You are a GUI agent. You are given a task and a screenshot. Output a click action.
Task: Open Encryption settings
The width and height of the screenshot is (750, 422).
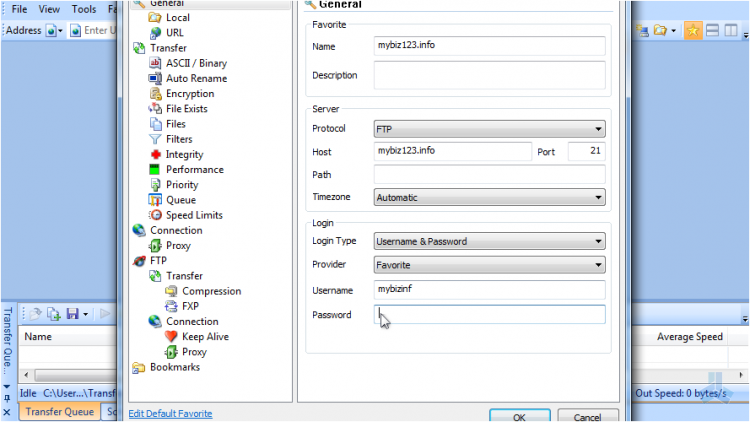[x=190, y=94]
